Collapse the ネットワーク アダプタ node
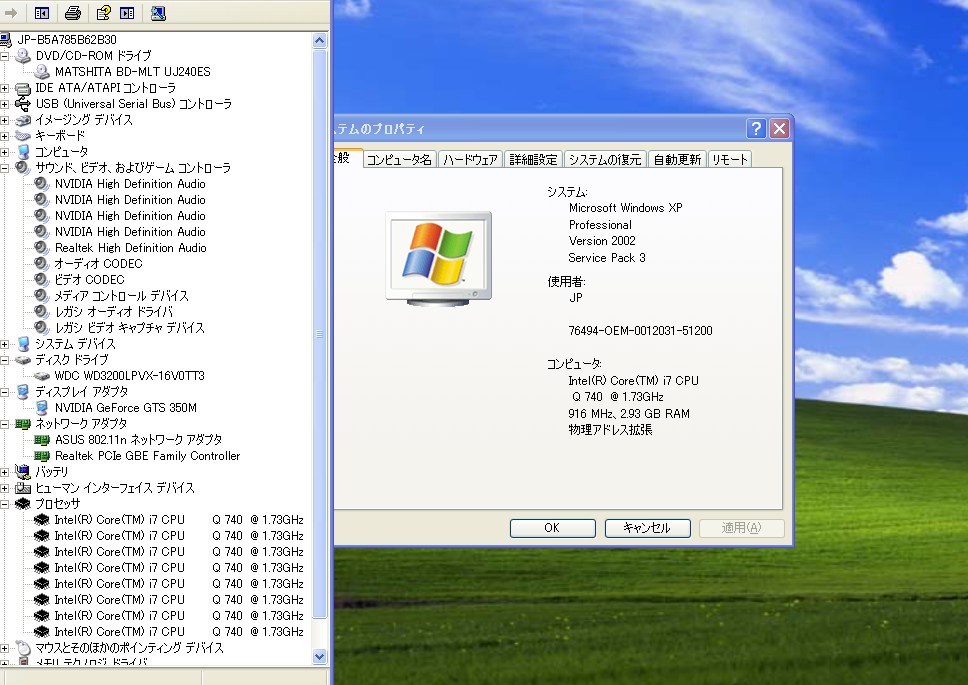Viewport: 968px width, 685px height. pos(4,424)
